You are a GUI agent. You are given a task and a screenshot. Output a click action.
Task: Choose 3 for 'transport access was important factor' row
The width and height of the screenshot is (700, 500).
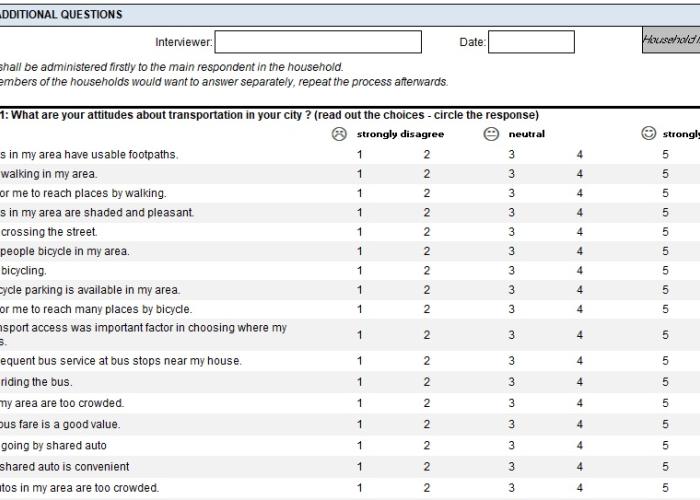(512, 335)
